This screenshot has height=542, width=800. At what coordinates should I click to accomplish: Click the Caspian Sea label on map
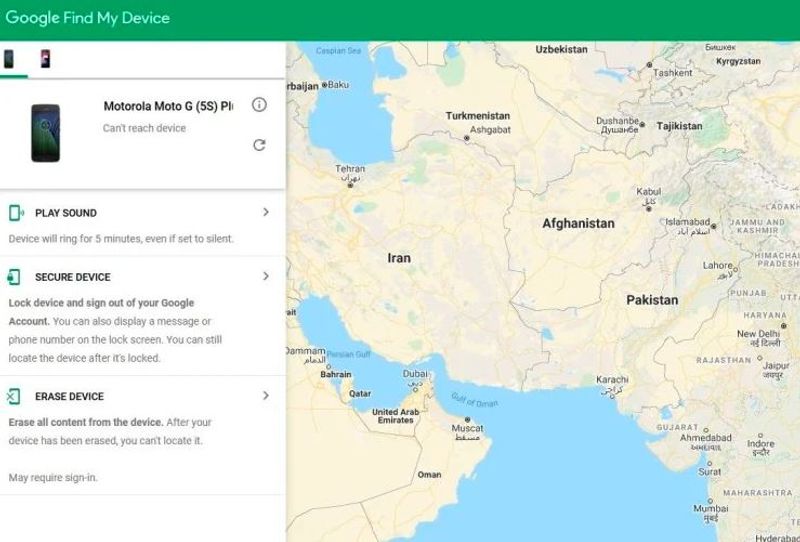338,51
